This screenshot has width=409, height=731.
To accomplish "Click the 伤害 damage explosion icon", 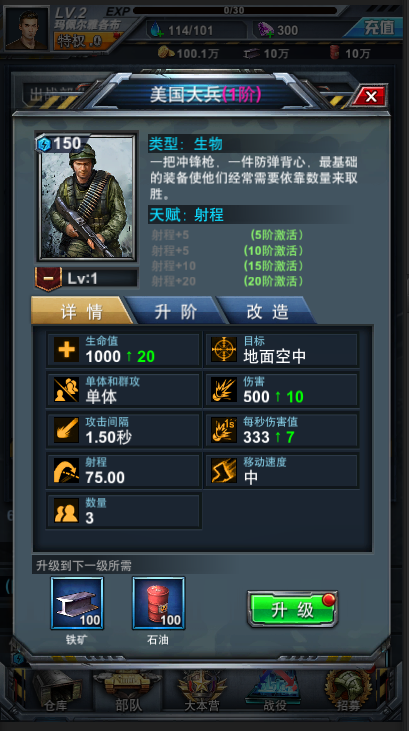I will pos(224,390).
